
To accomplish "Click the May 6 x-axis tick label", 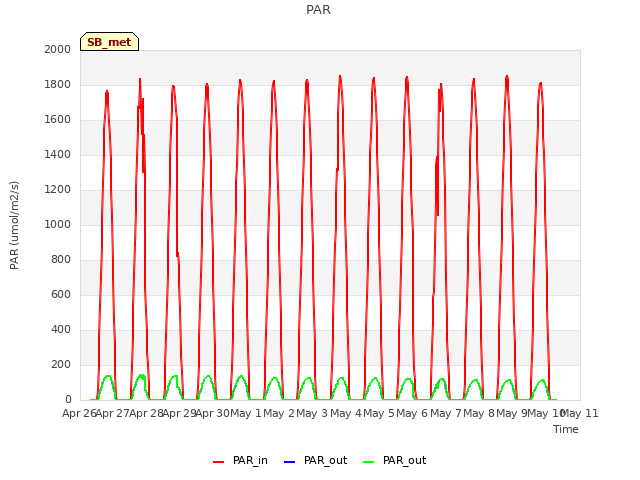I will point(413,413).
